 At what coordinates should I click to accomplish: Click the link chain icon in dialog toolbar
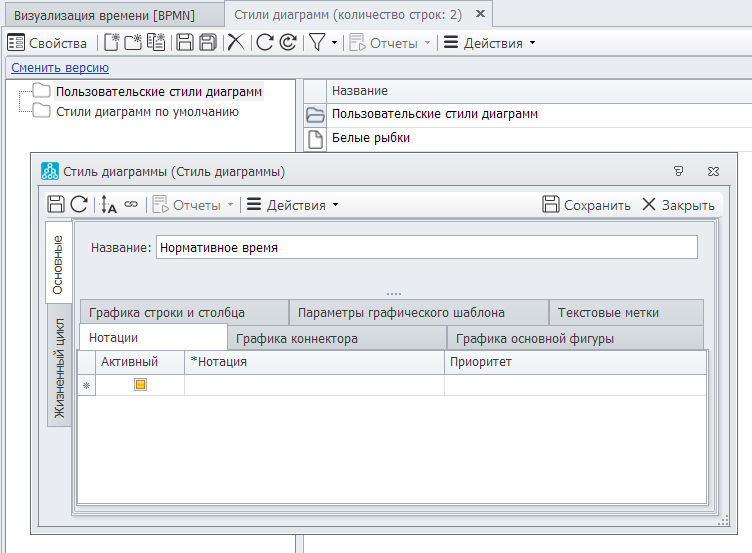tap(131, 204)
